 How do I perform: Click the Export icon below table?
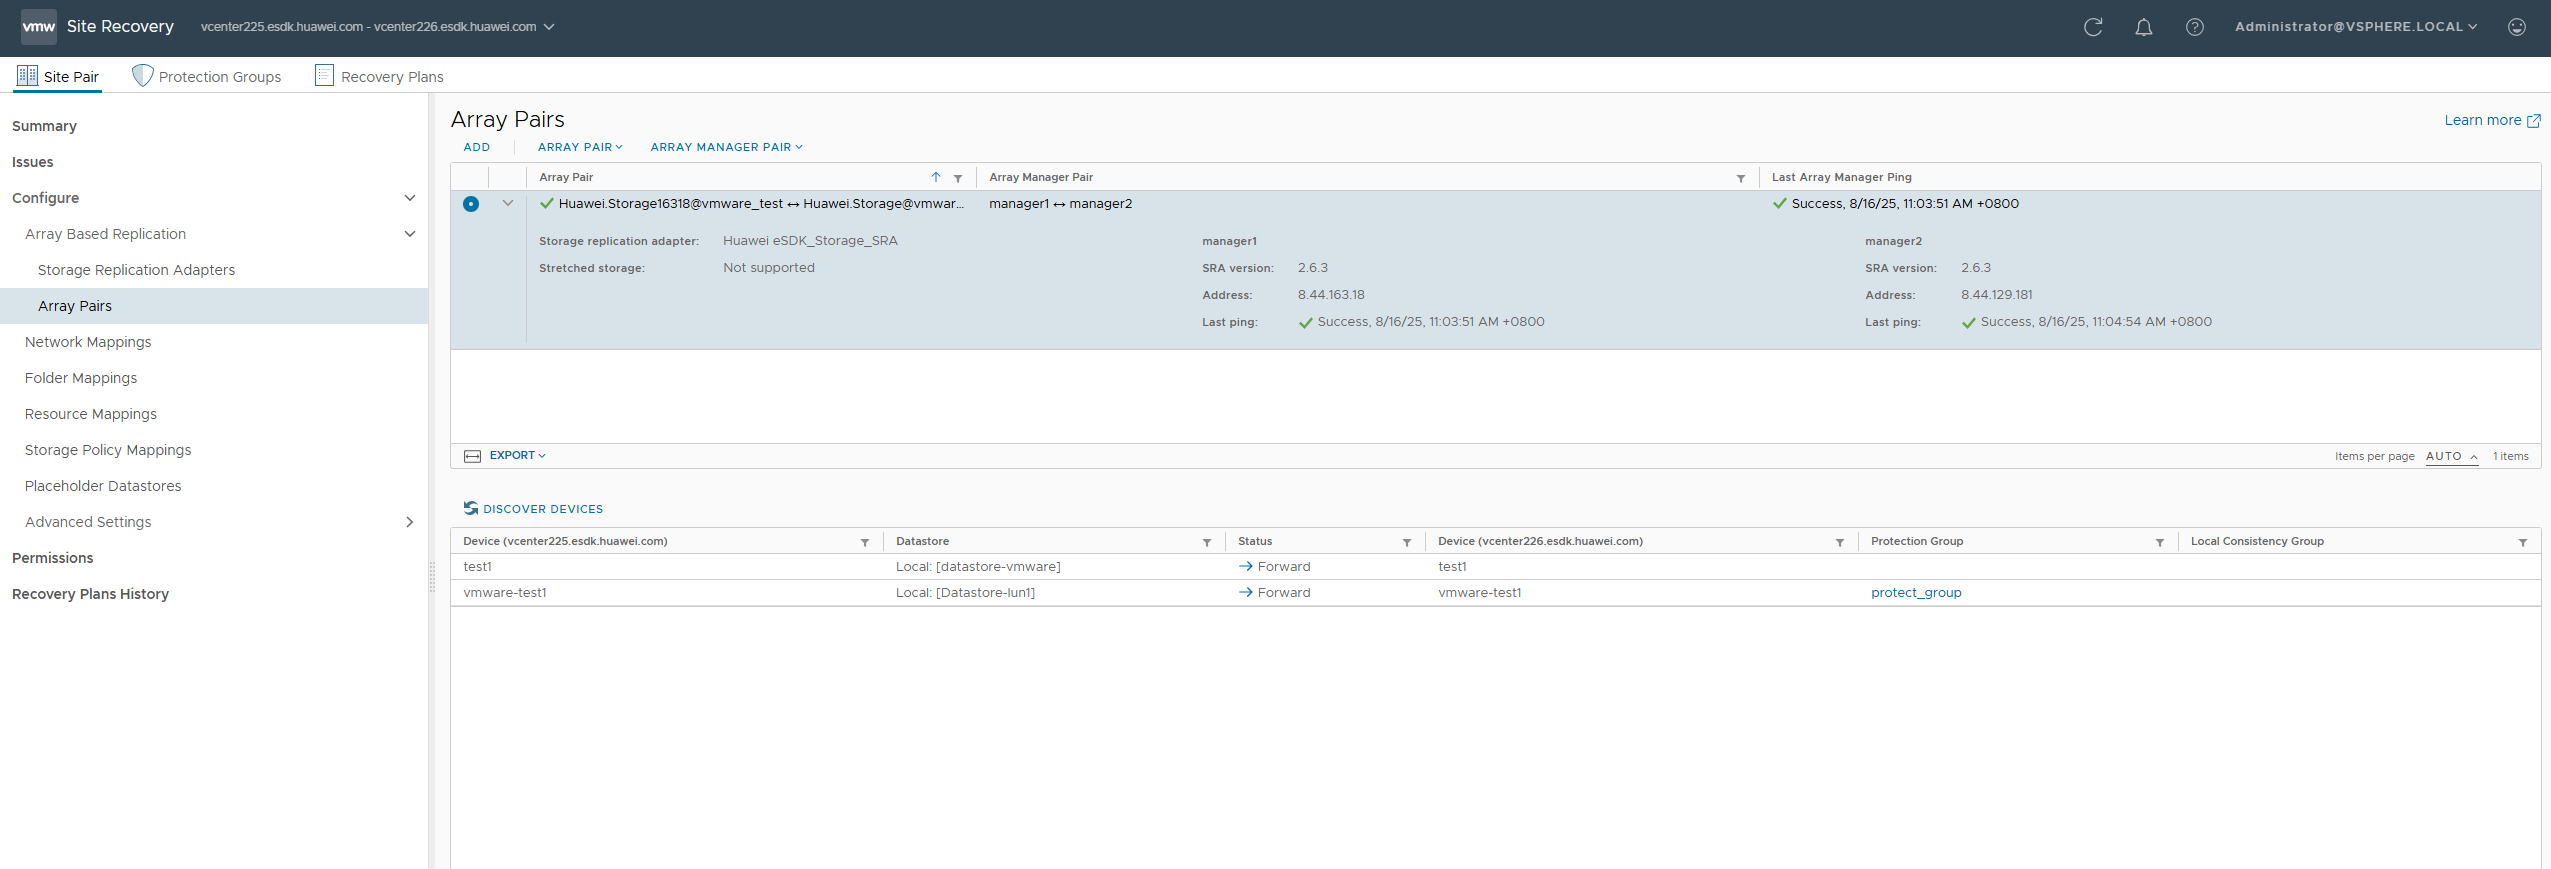473,456
